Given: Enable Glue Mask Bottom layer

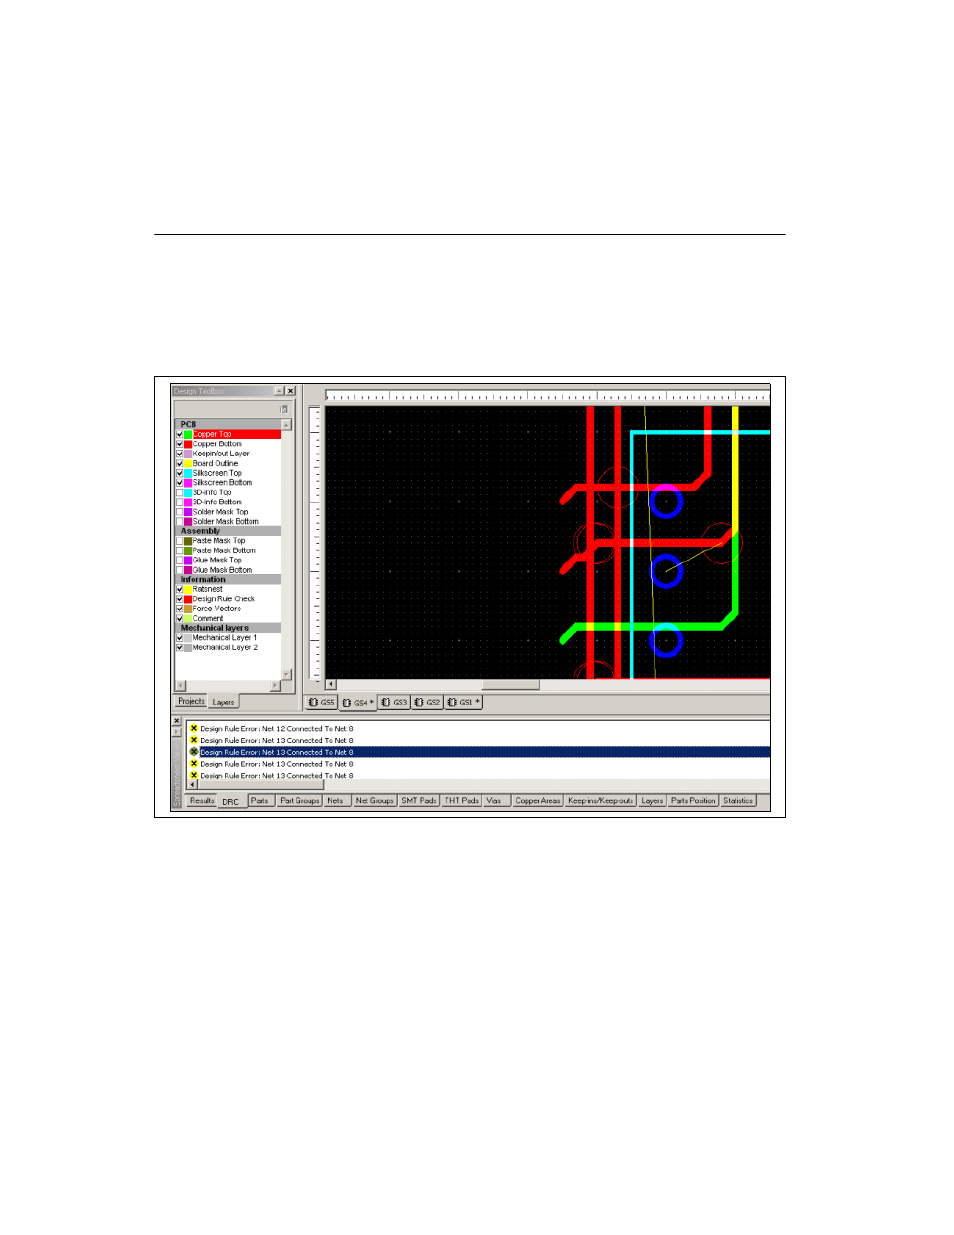Looking at the screenshot, I should point(180,570).
